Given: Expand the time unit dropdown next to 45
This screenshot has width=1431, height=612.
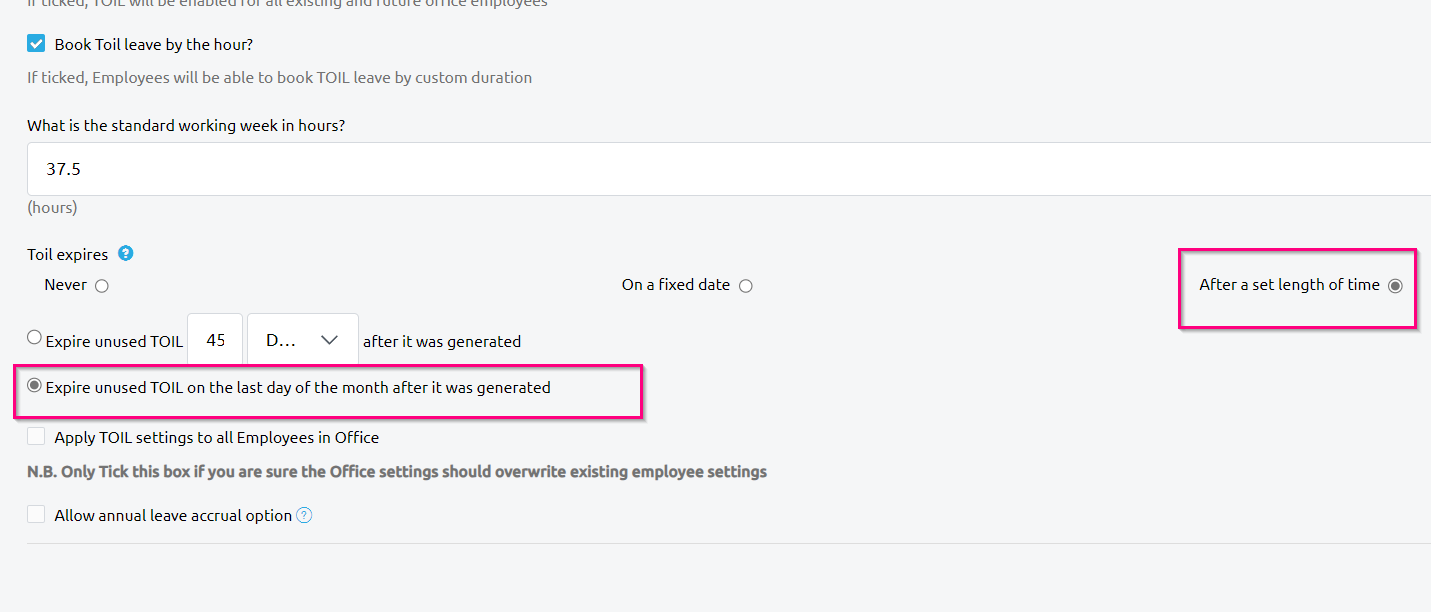Looking at the screenshot, I should [303, 341].
